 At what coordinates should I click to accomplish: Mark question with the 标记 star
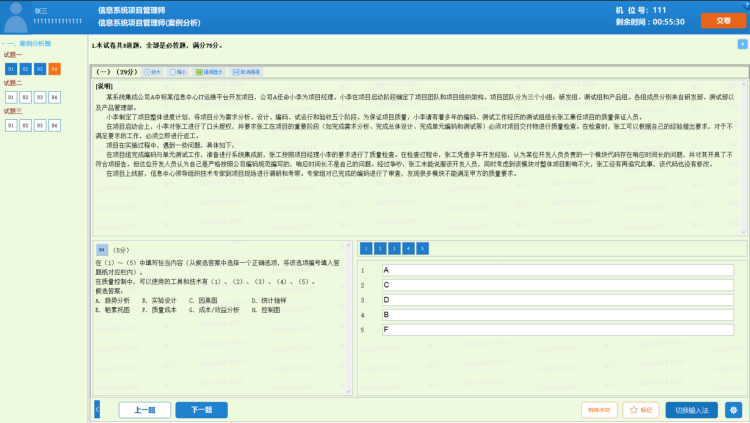(x=640, y=410)
